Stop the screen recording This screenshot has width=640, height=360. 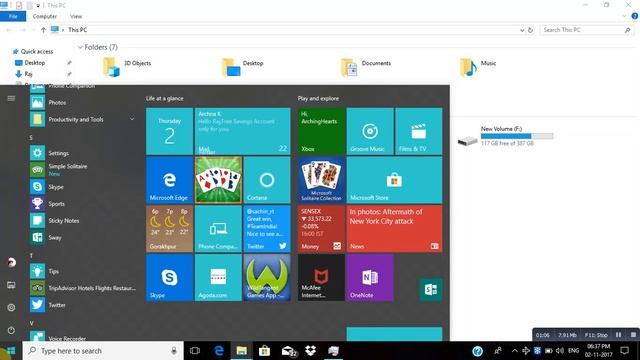pos(633,335)
